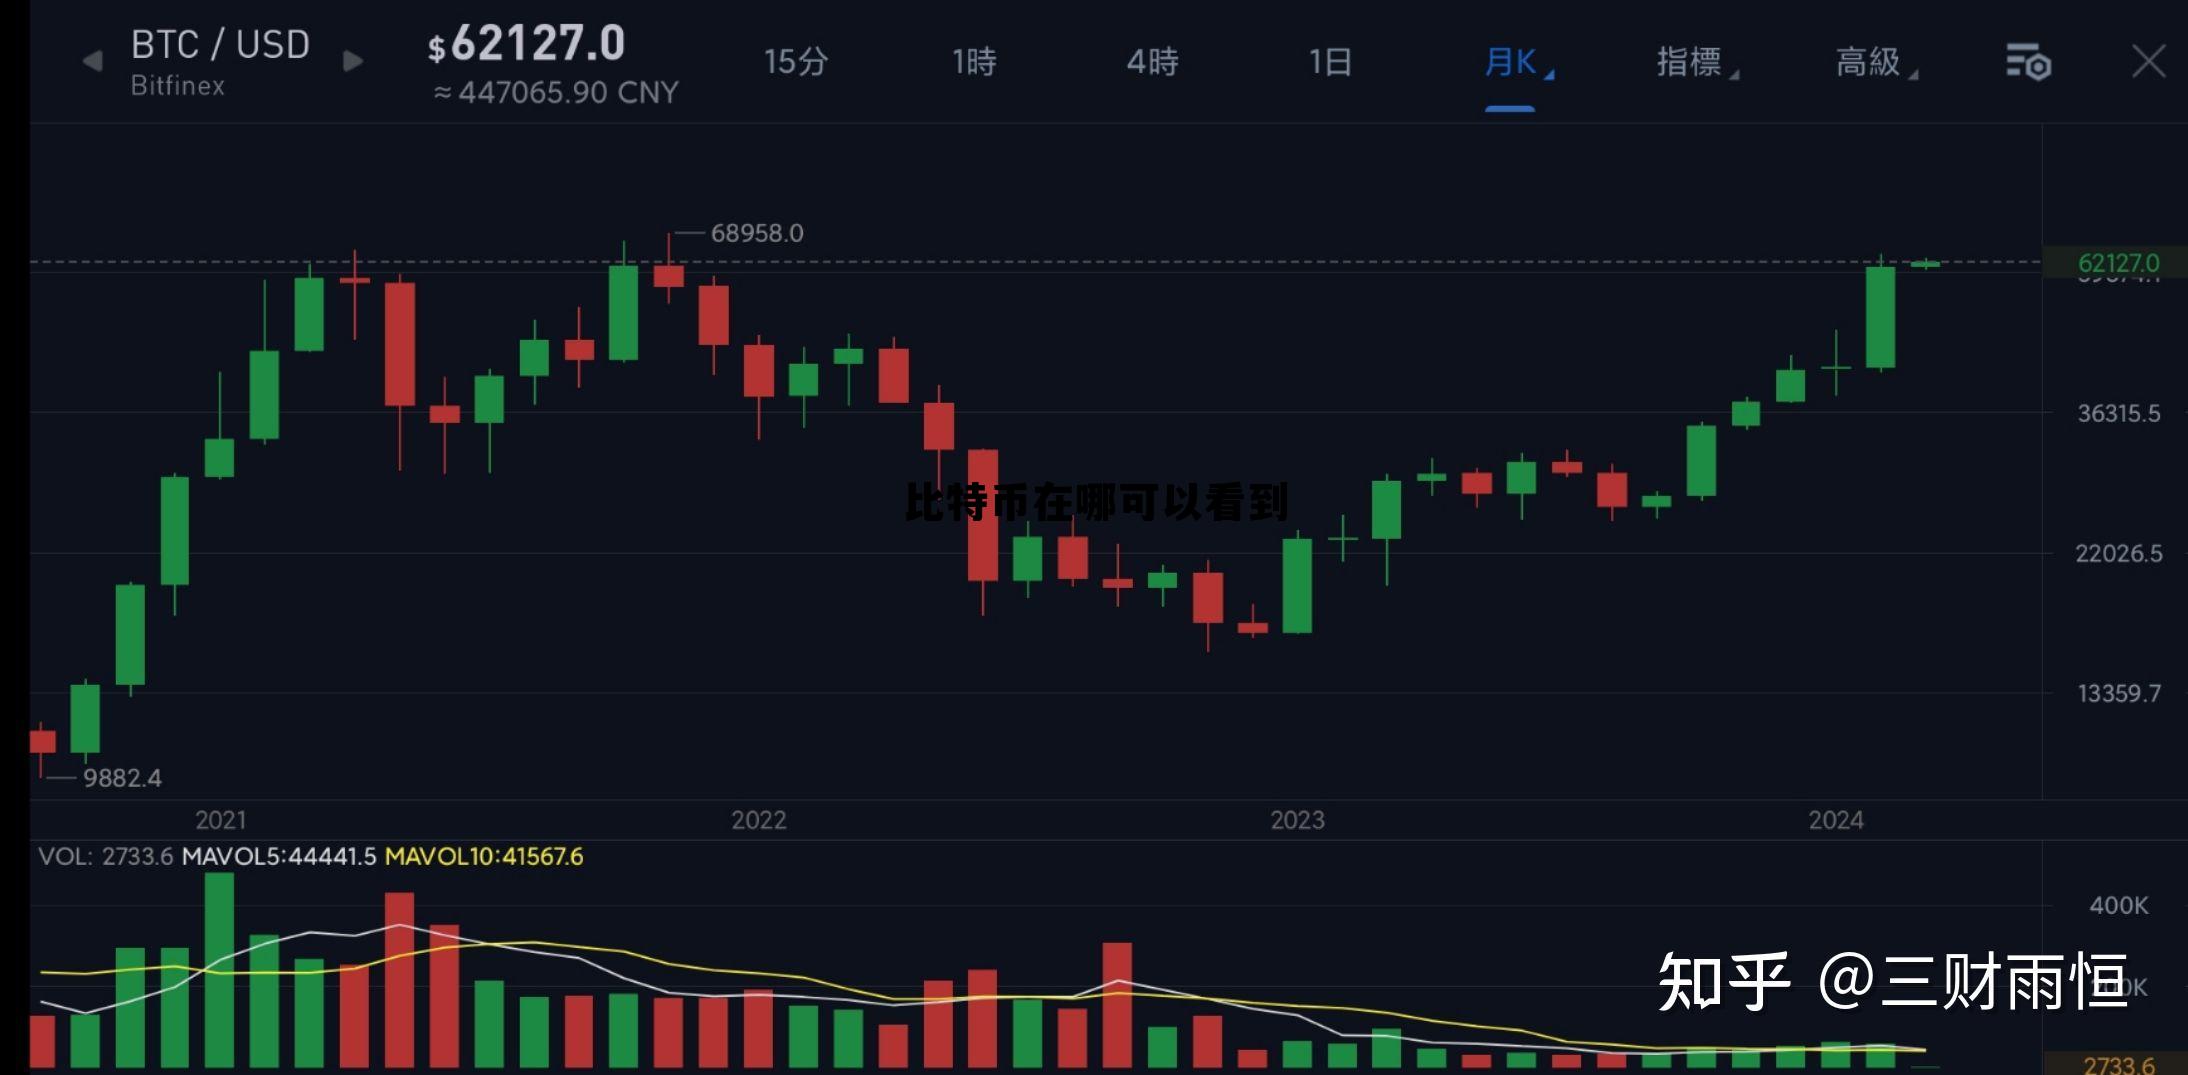Open the 指標 indicators dropdown

point(1694,62)
